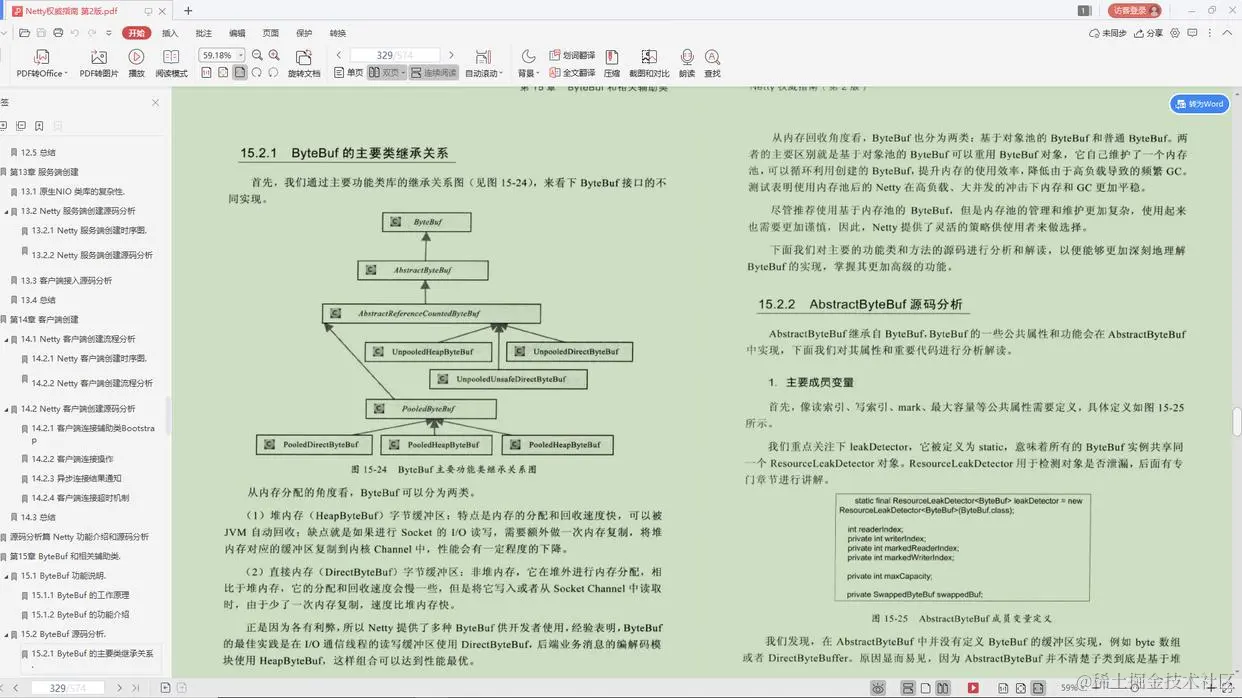The height and width of the screenshot is (698, 1242).
Task: Open bookmark 13.3 客户端接入源码分析
Action: (x=66, y=280)
